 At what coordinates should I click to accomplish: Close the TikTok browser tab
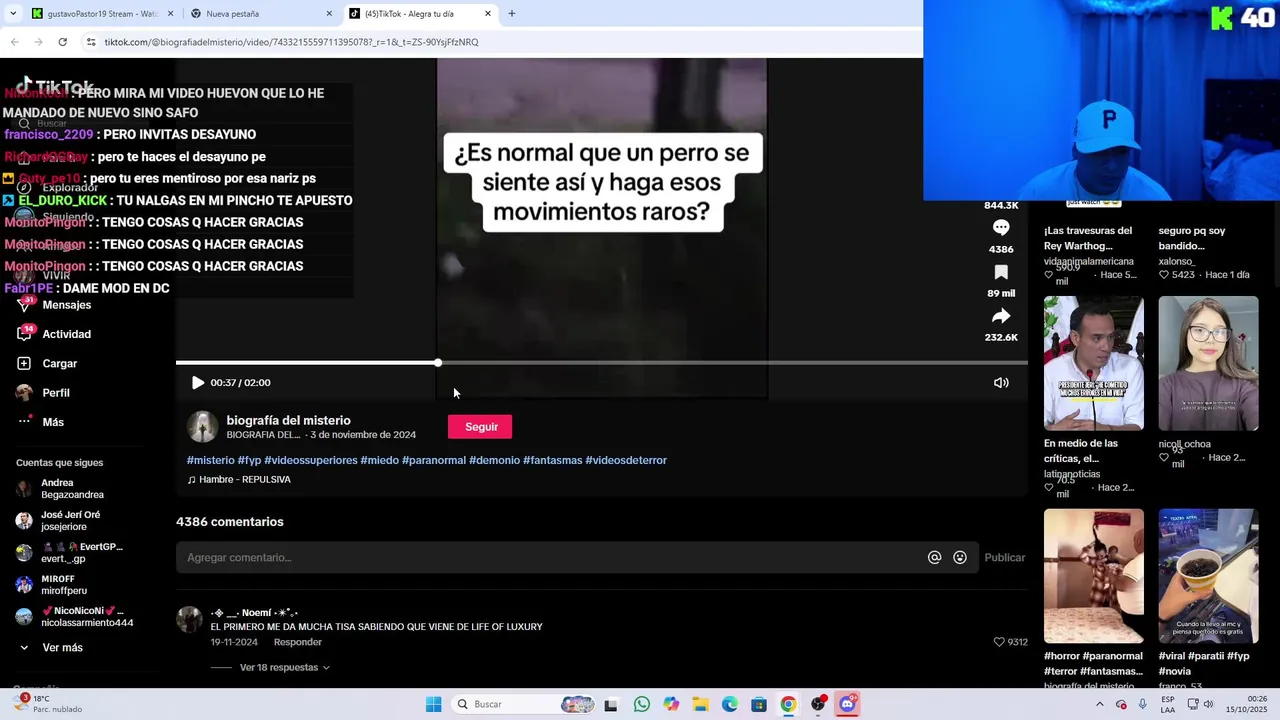[x=488, y=14]
